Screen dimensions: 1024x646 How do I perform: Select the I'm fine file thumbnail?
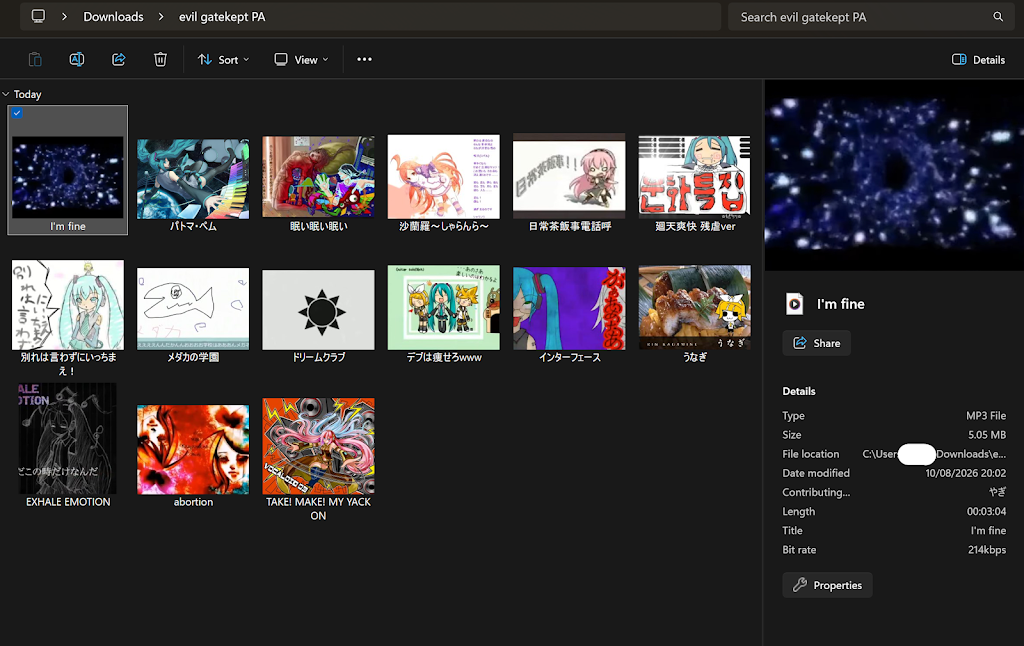[68, 177]
